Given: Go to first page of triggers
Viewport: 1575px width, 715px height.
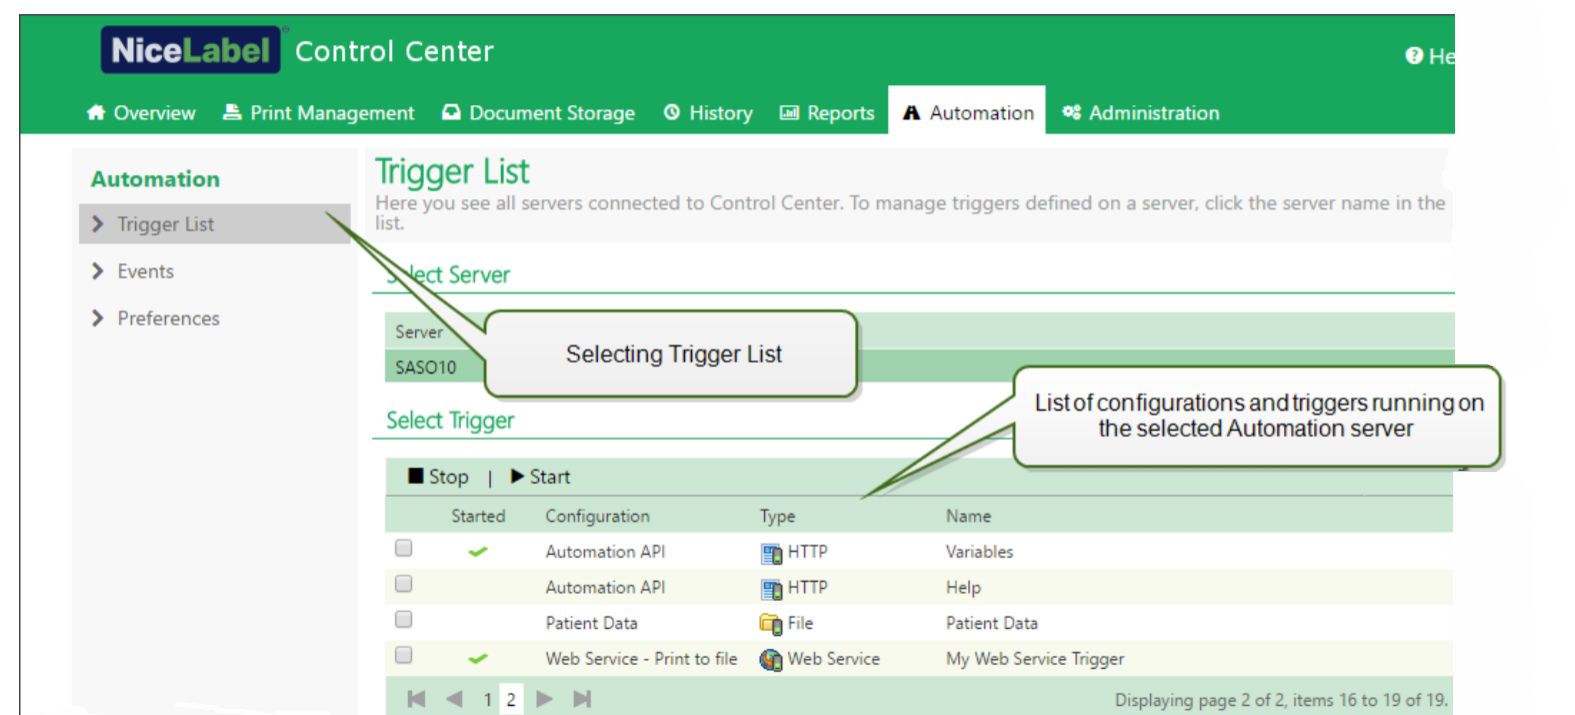Looking at the screenshot, I should [x=417, y=699].
